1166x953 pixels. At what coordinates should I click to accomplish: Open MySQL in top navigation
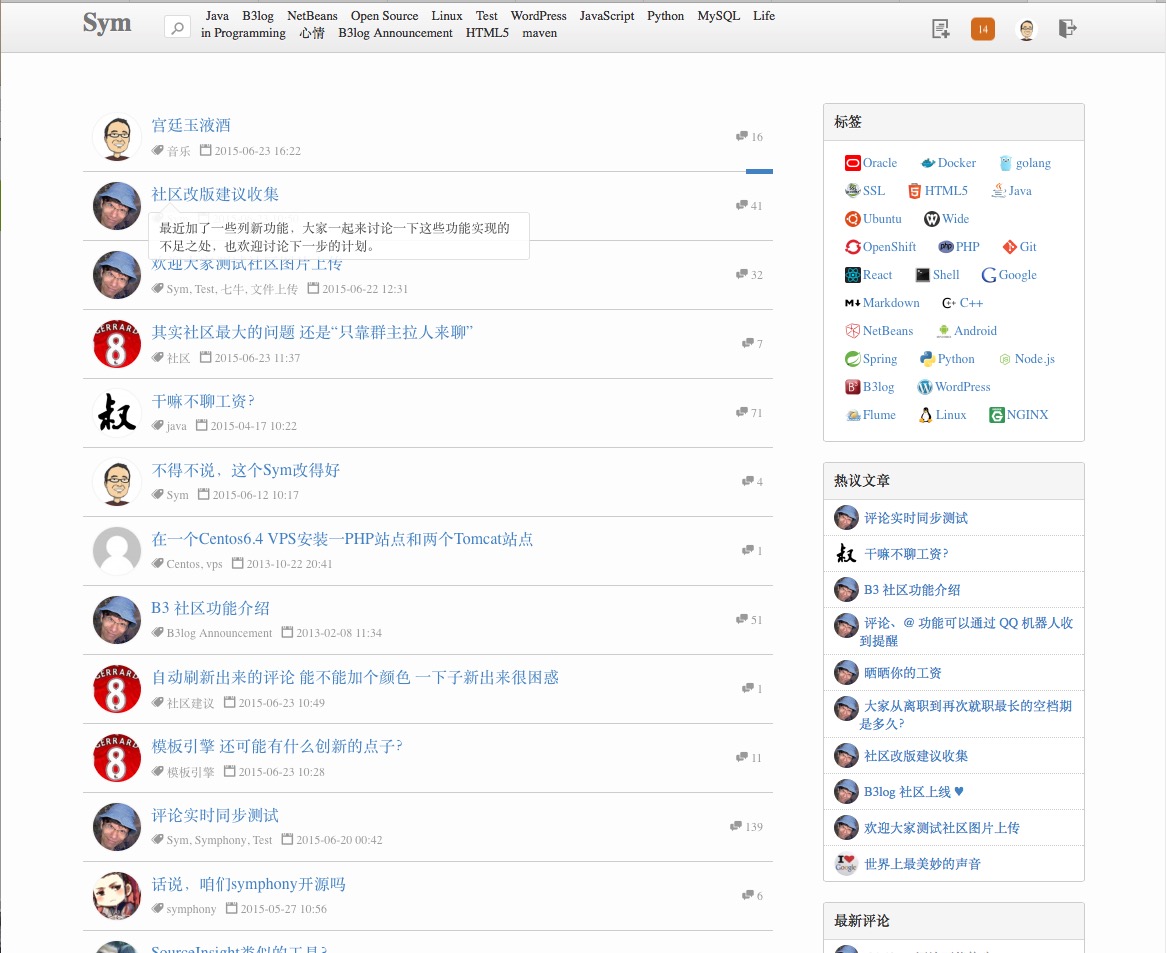pyautogui.click(x=718, y=16)
